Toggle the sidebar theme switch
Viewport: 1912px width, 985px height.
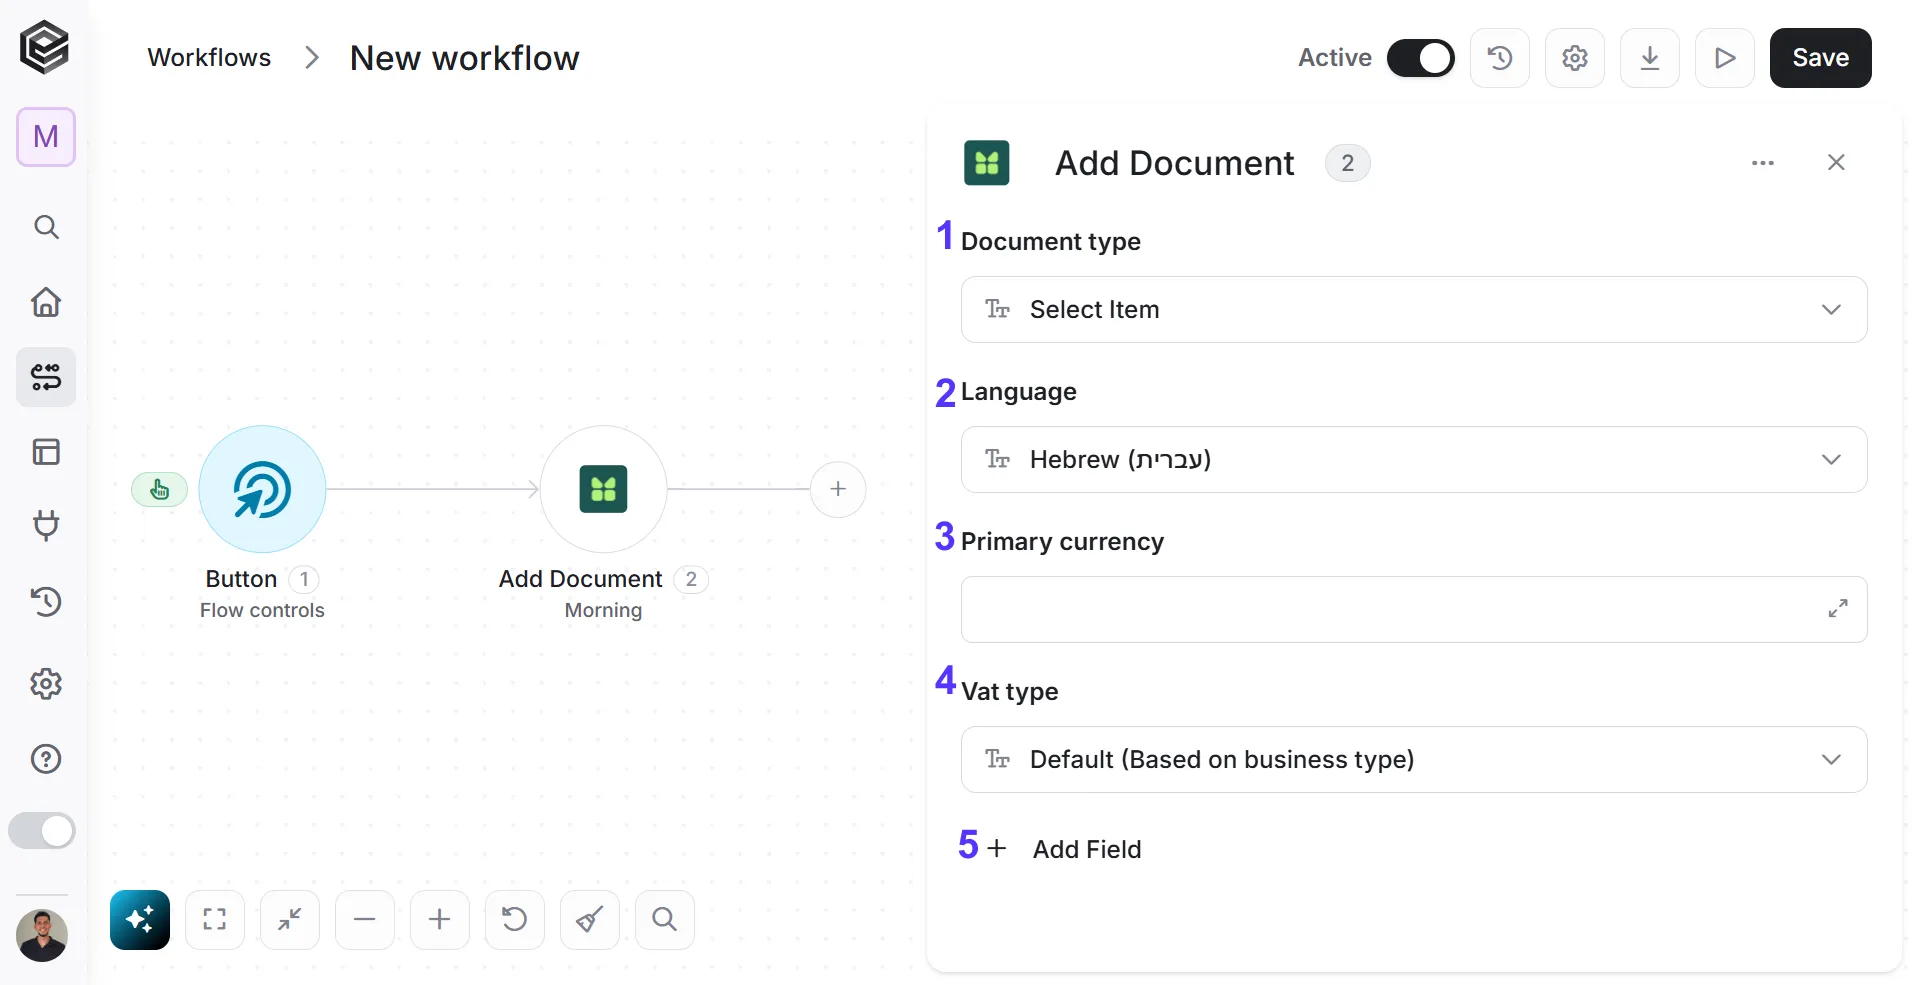42,831
